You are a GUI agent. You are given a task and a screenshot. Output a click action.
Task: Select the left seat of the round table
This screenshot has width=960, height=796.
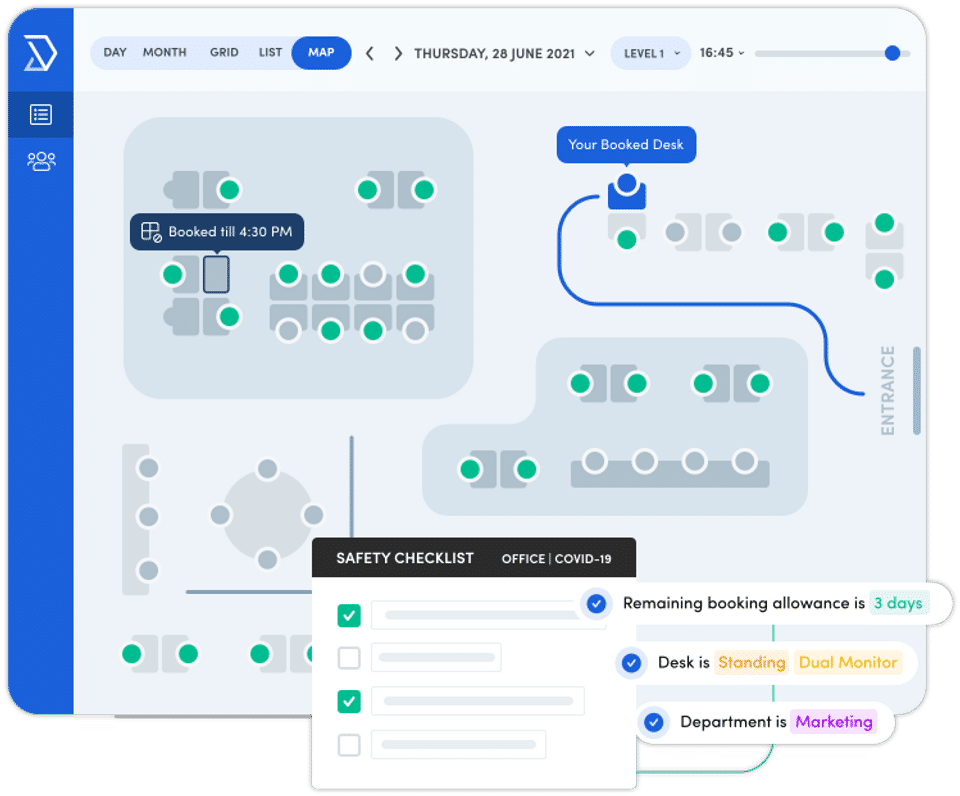coord(220,515)
